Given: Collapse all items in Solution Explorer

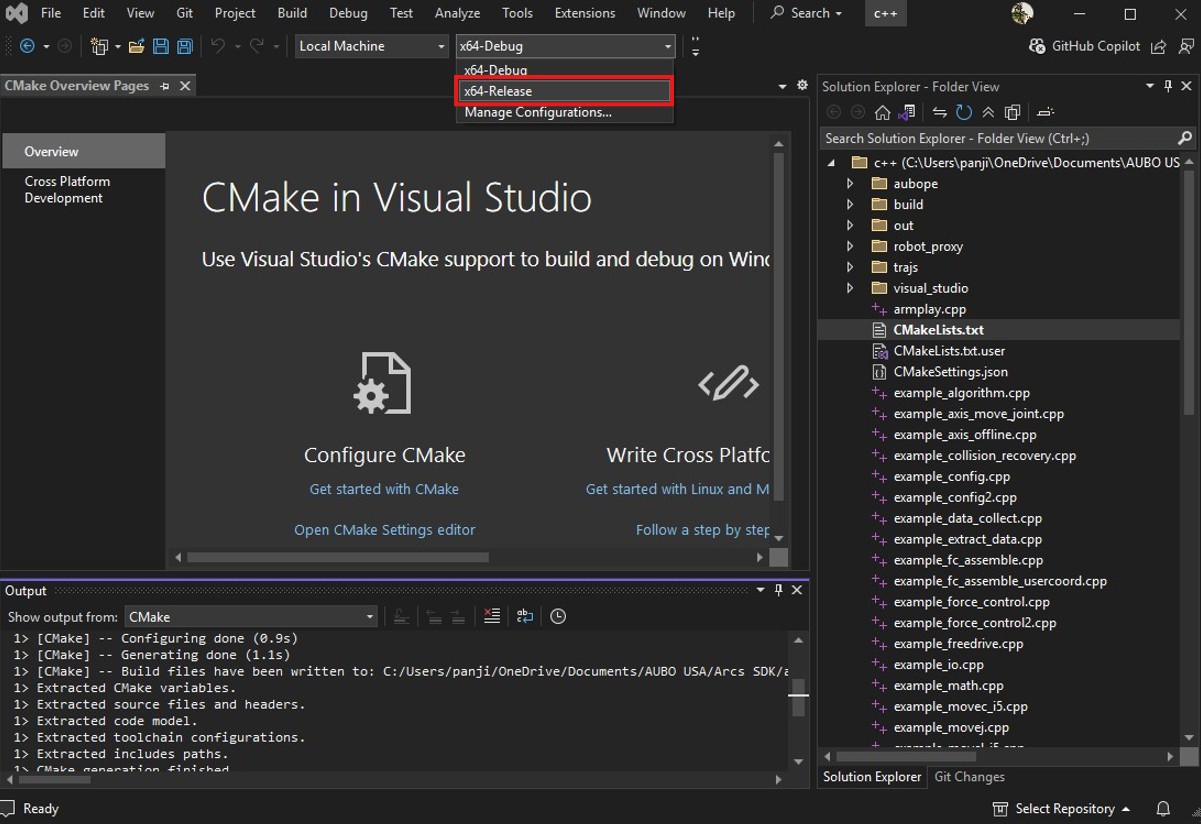Looking at the screenshot, I should click(x=988, y=112).
